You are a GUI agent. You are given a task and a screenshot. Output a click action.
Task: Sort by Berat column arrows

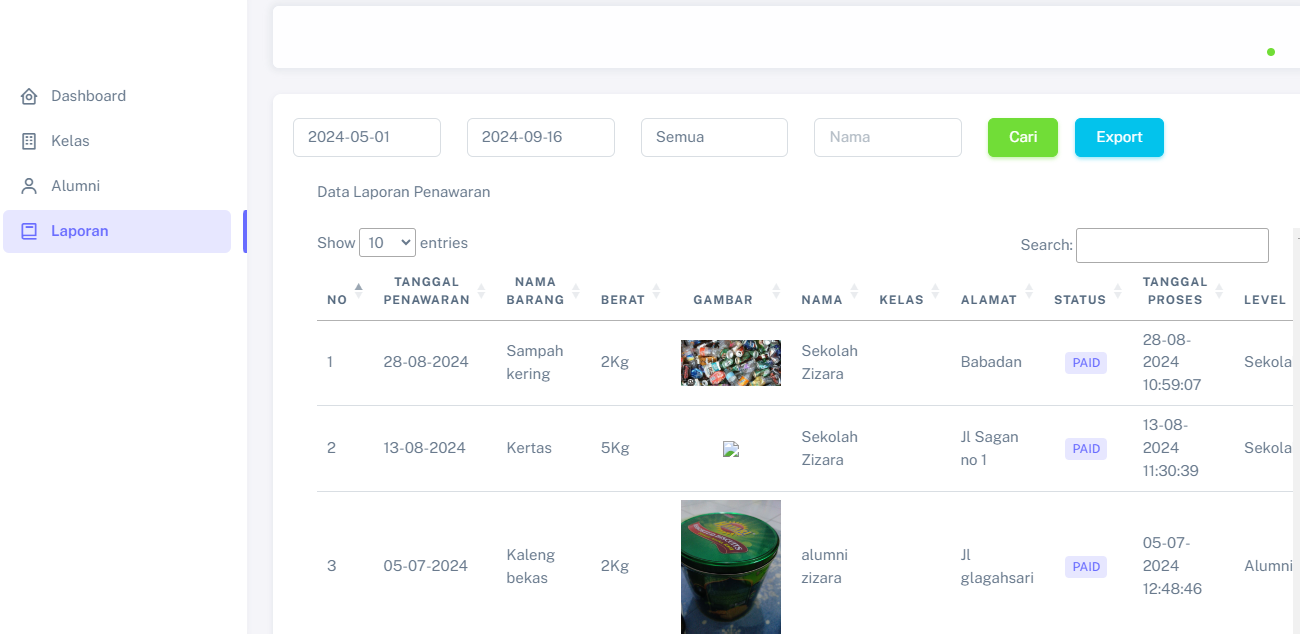click(x=656, y=291)
